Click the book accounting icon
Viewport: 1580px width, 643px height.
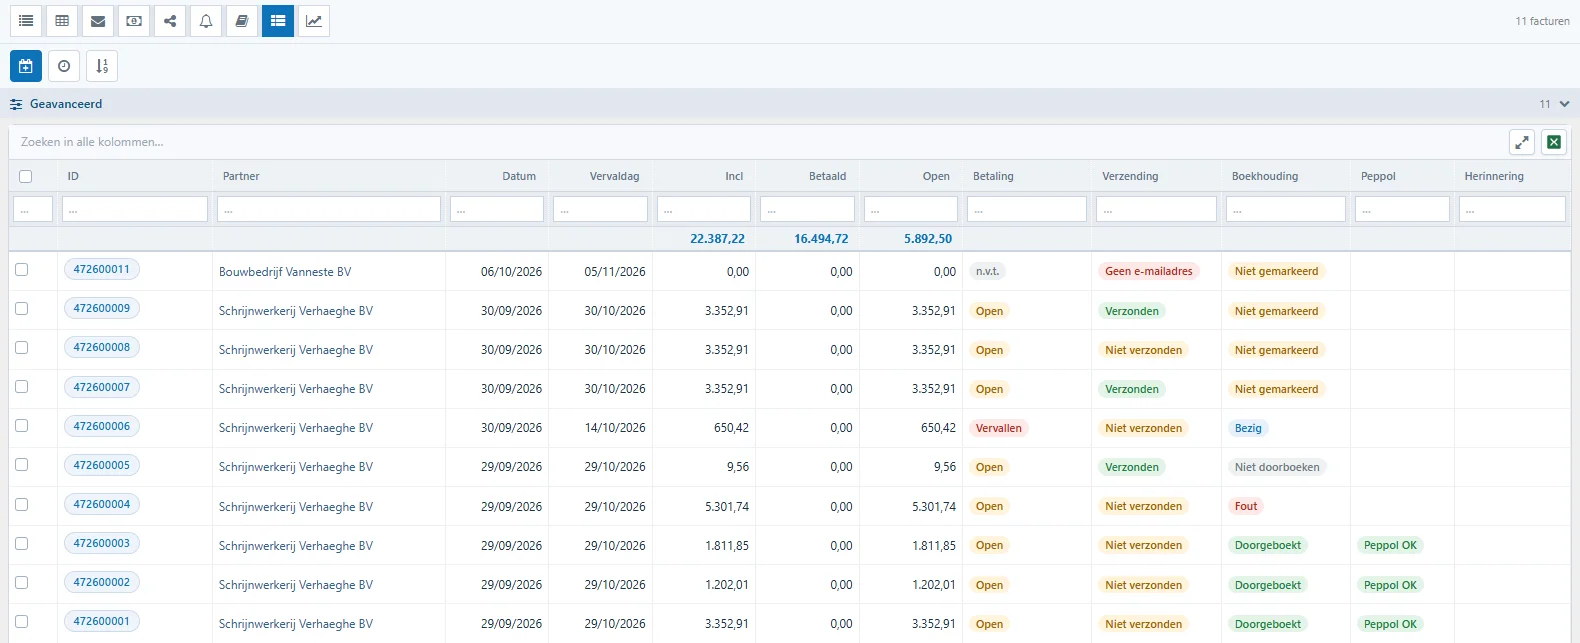tap(242, 21)
